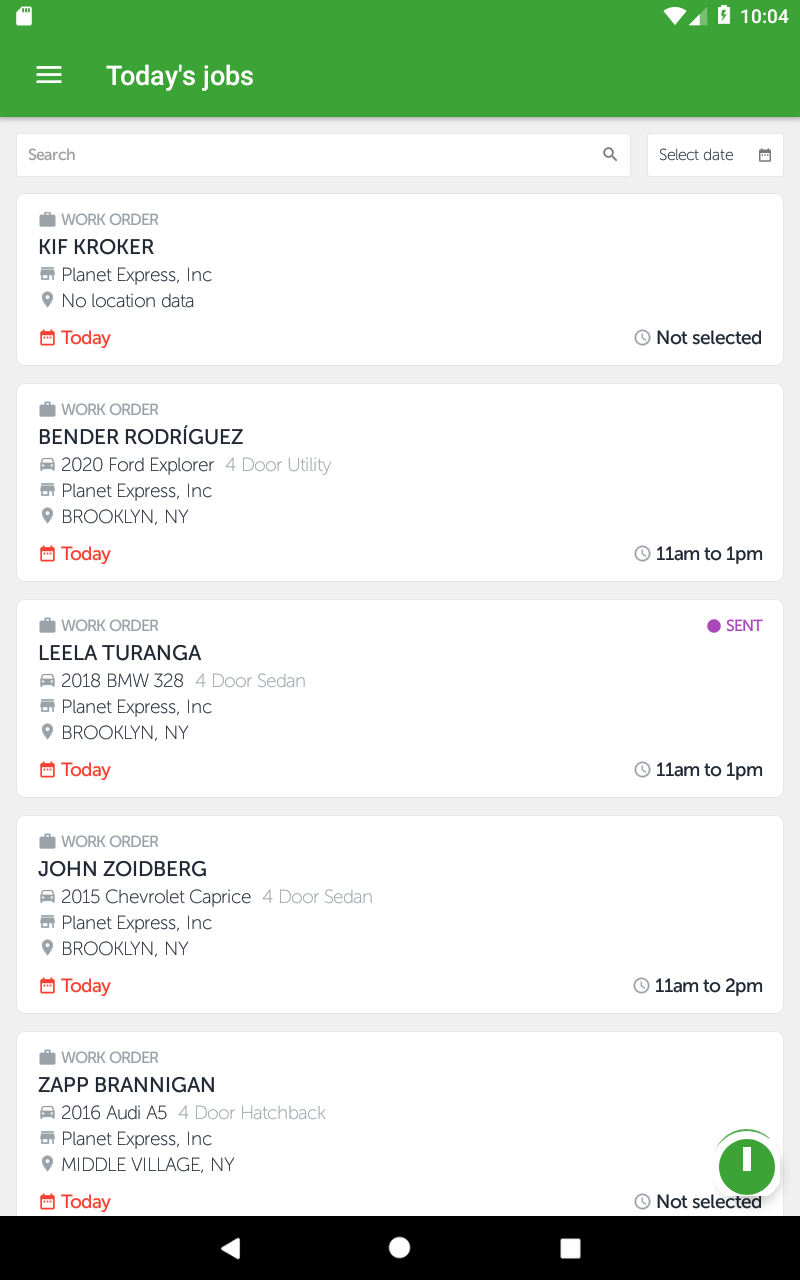This screenshot has height=1280, width=800.
Task: Tap "Not selected" time on Kif Kroker's job
Action: click(x=708, y=338)
